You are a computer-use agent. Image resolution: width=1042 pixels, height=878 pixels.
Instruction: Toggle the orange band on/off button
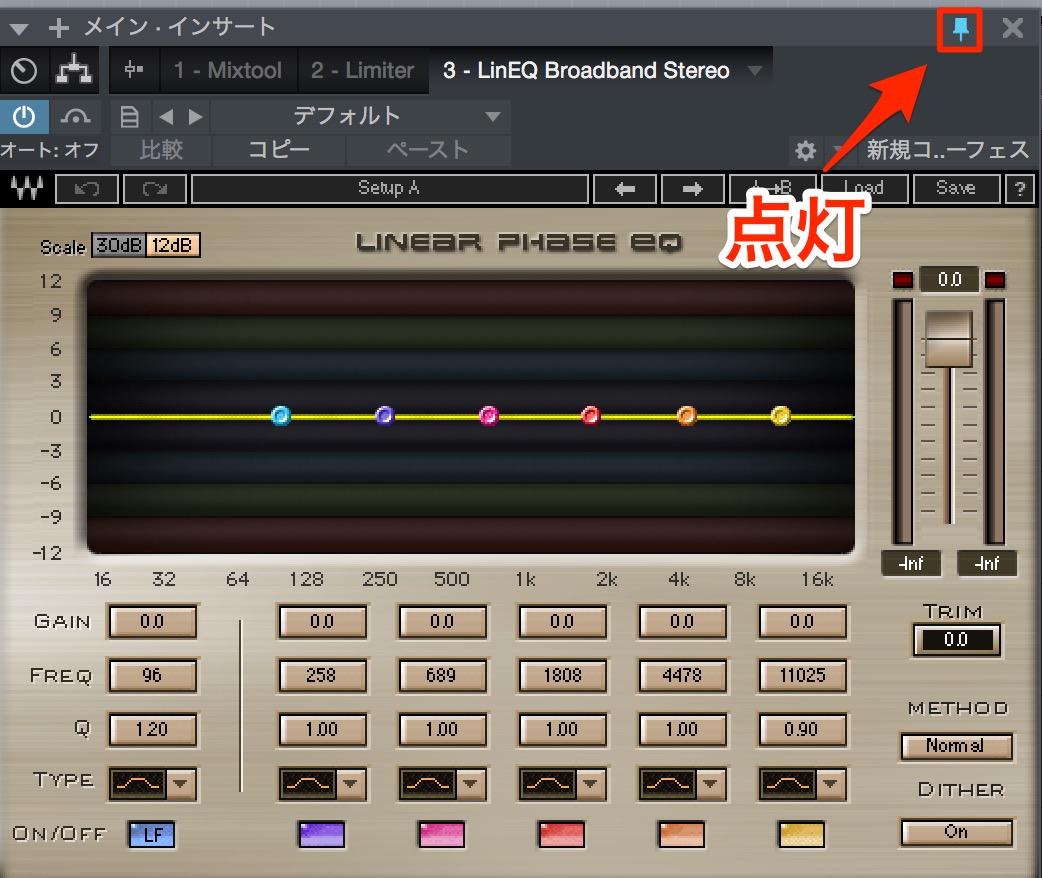(x=681, y=835)
